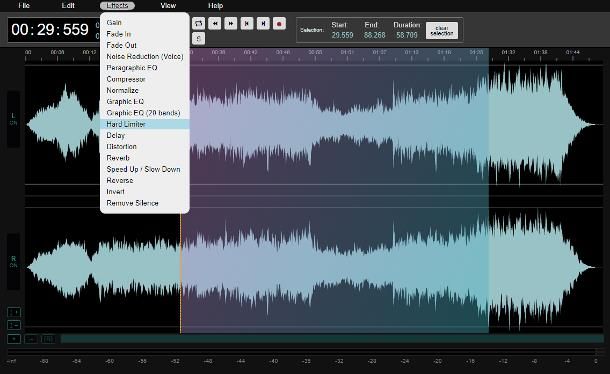Select the highlighted Hard Limiter effect
The image size is (610, 374).
(x=145, y=124)
